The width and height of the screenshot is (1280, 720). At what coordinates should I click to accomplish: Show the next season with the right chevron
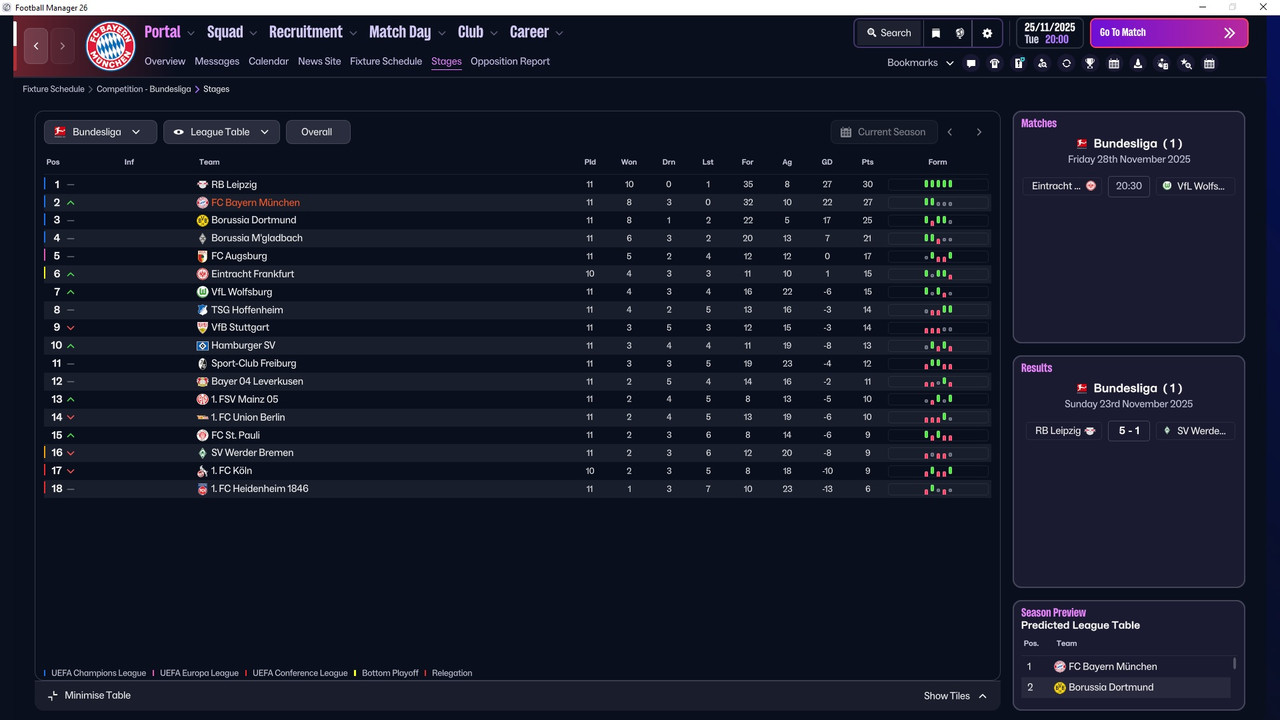979,132
